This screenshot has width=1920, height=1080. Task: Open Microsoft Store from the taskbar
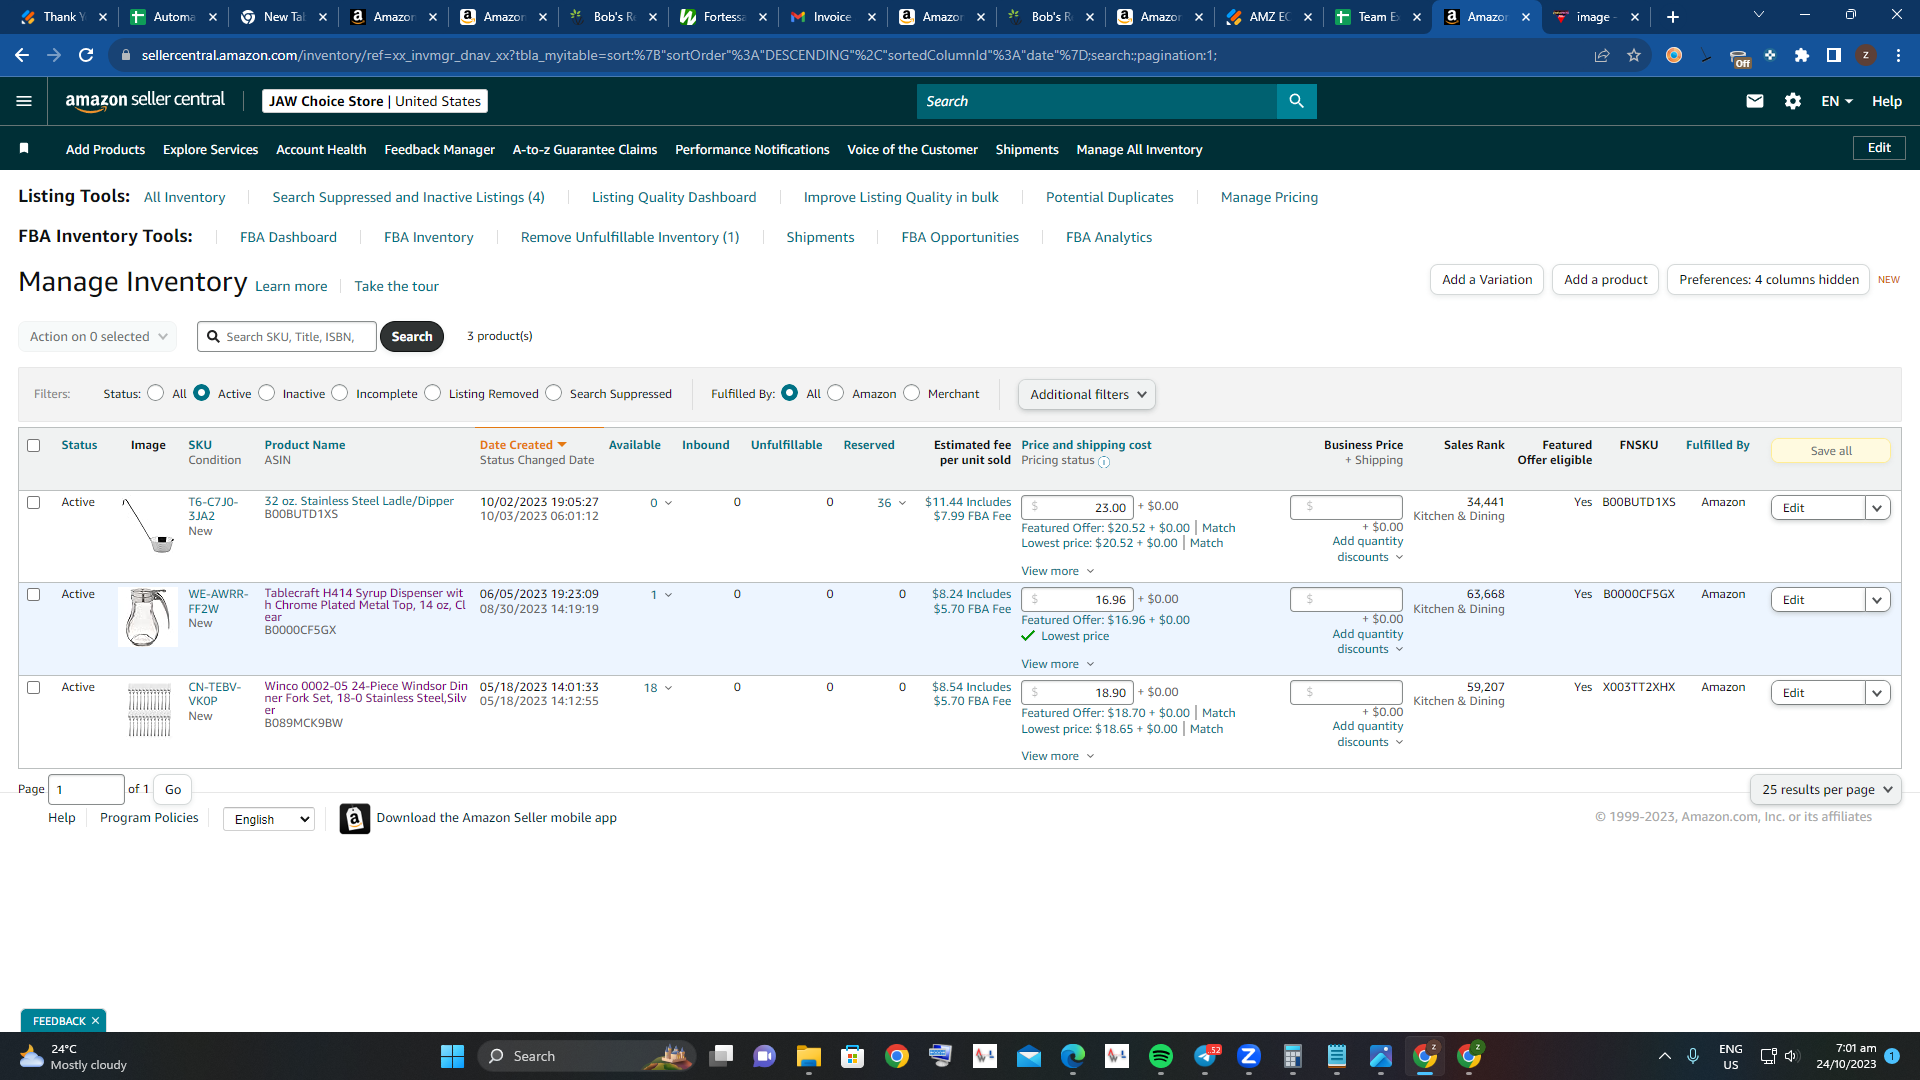pos(852,1056)
